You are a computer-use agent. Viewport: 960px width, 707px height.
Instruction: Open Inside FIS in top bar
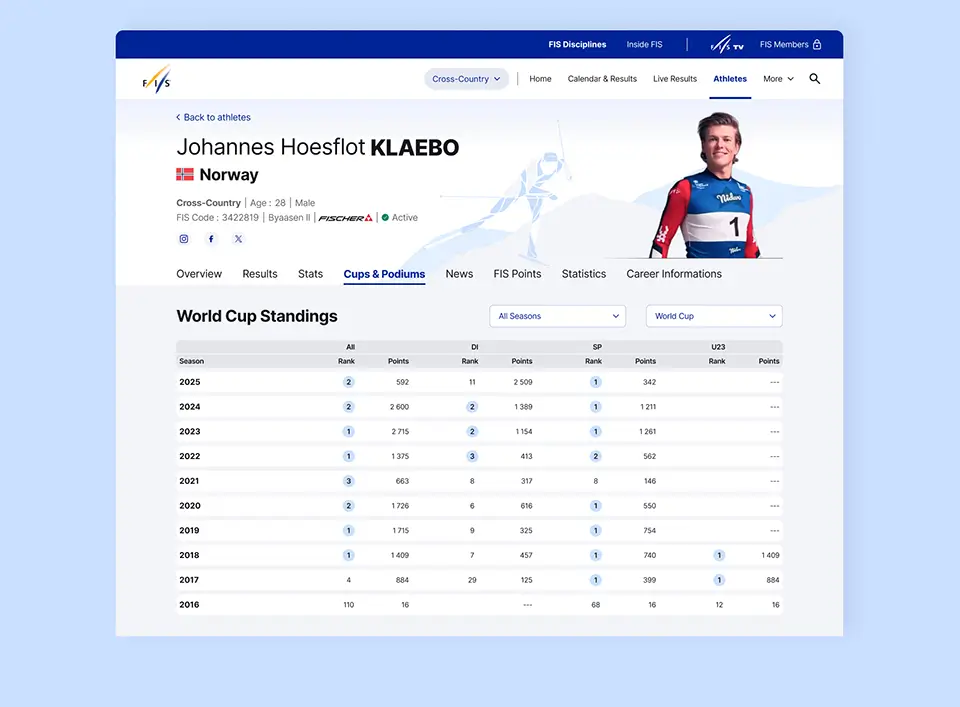point(644,45)
